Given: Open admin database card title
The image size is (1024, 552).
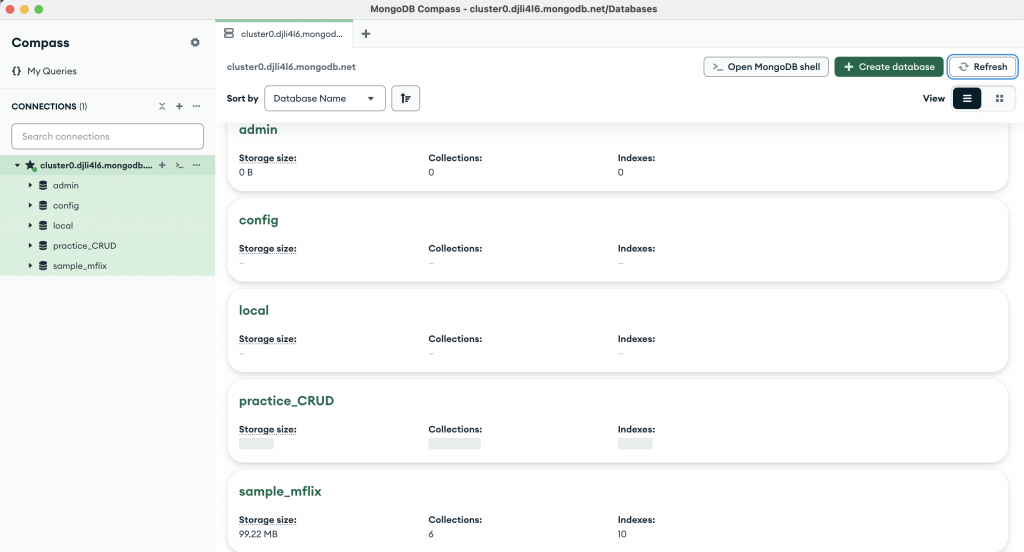Looking at the screenshot, I should [258, 130].
